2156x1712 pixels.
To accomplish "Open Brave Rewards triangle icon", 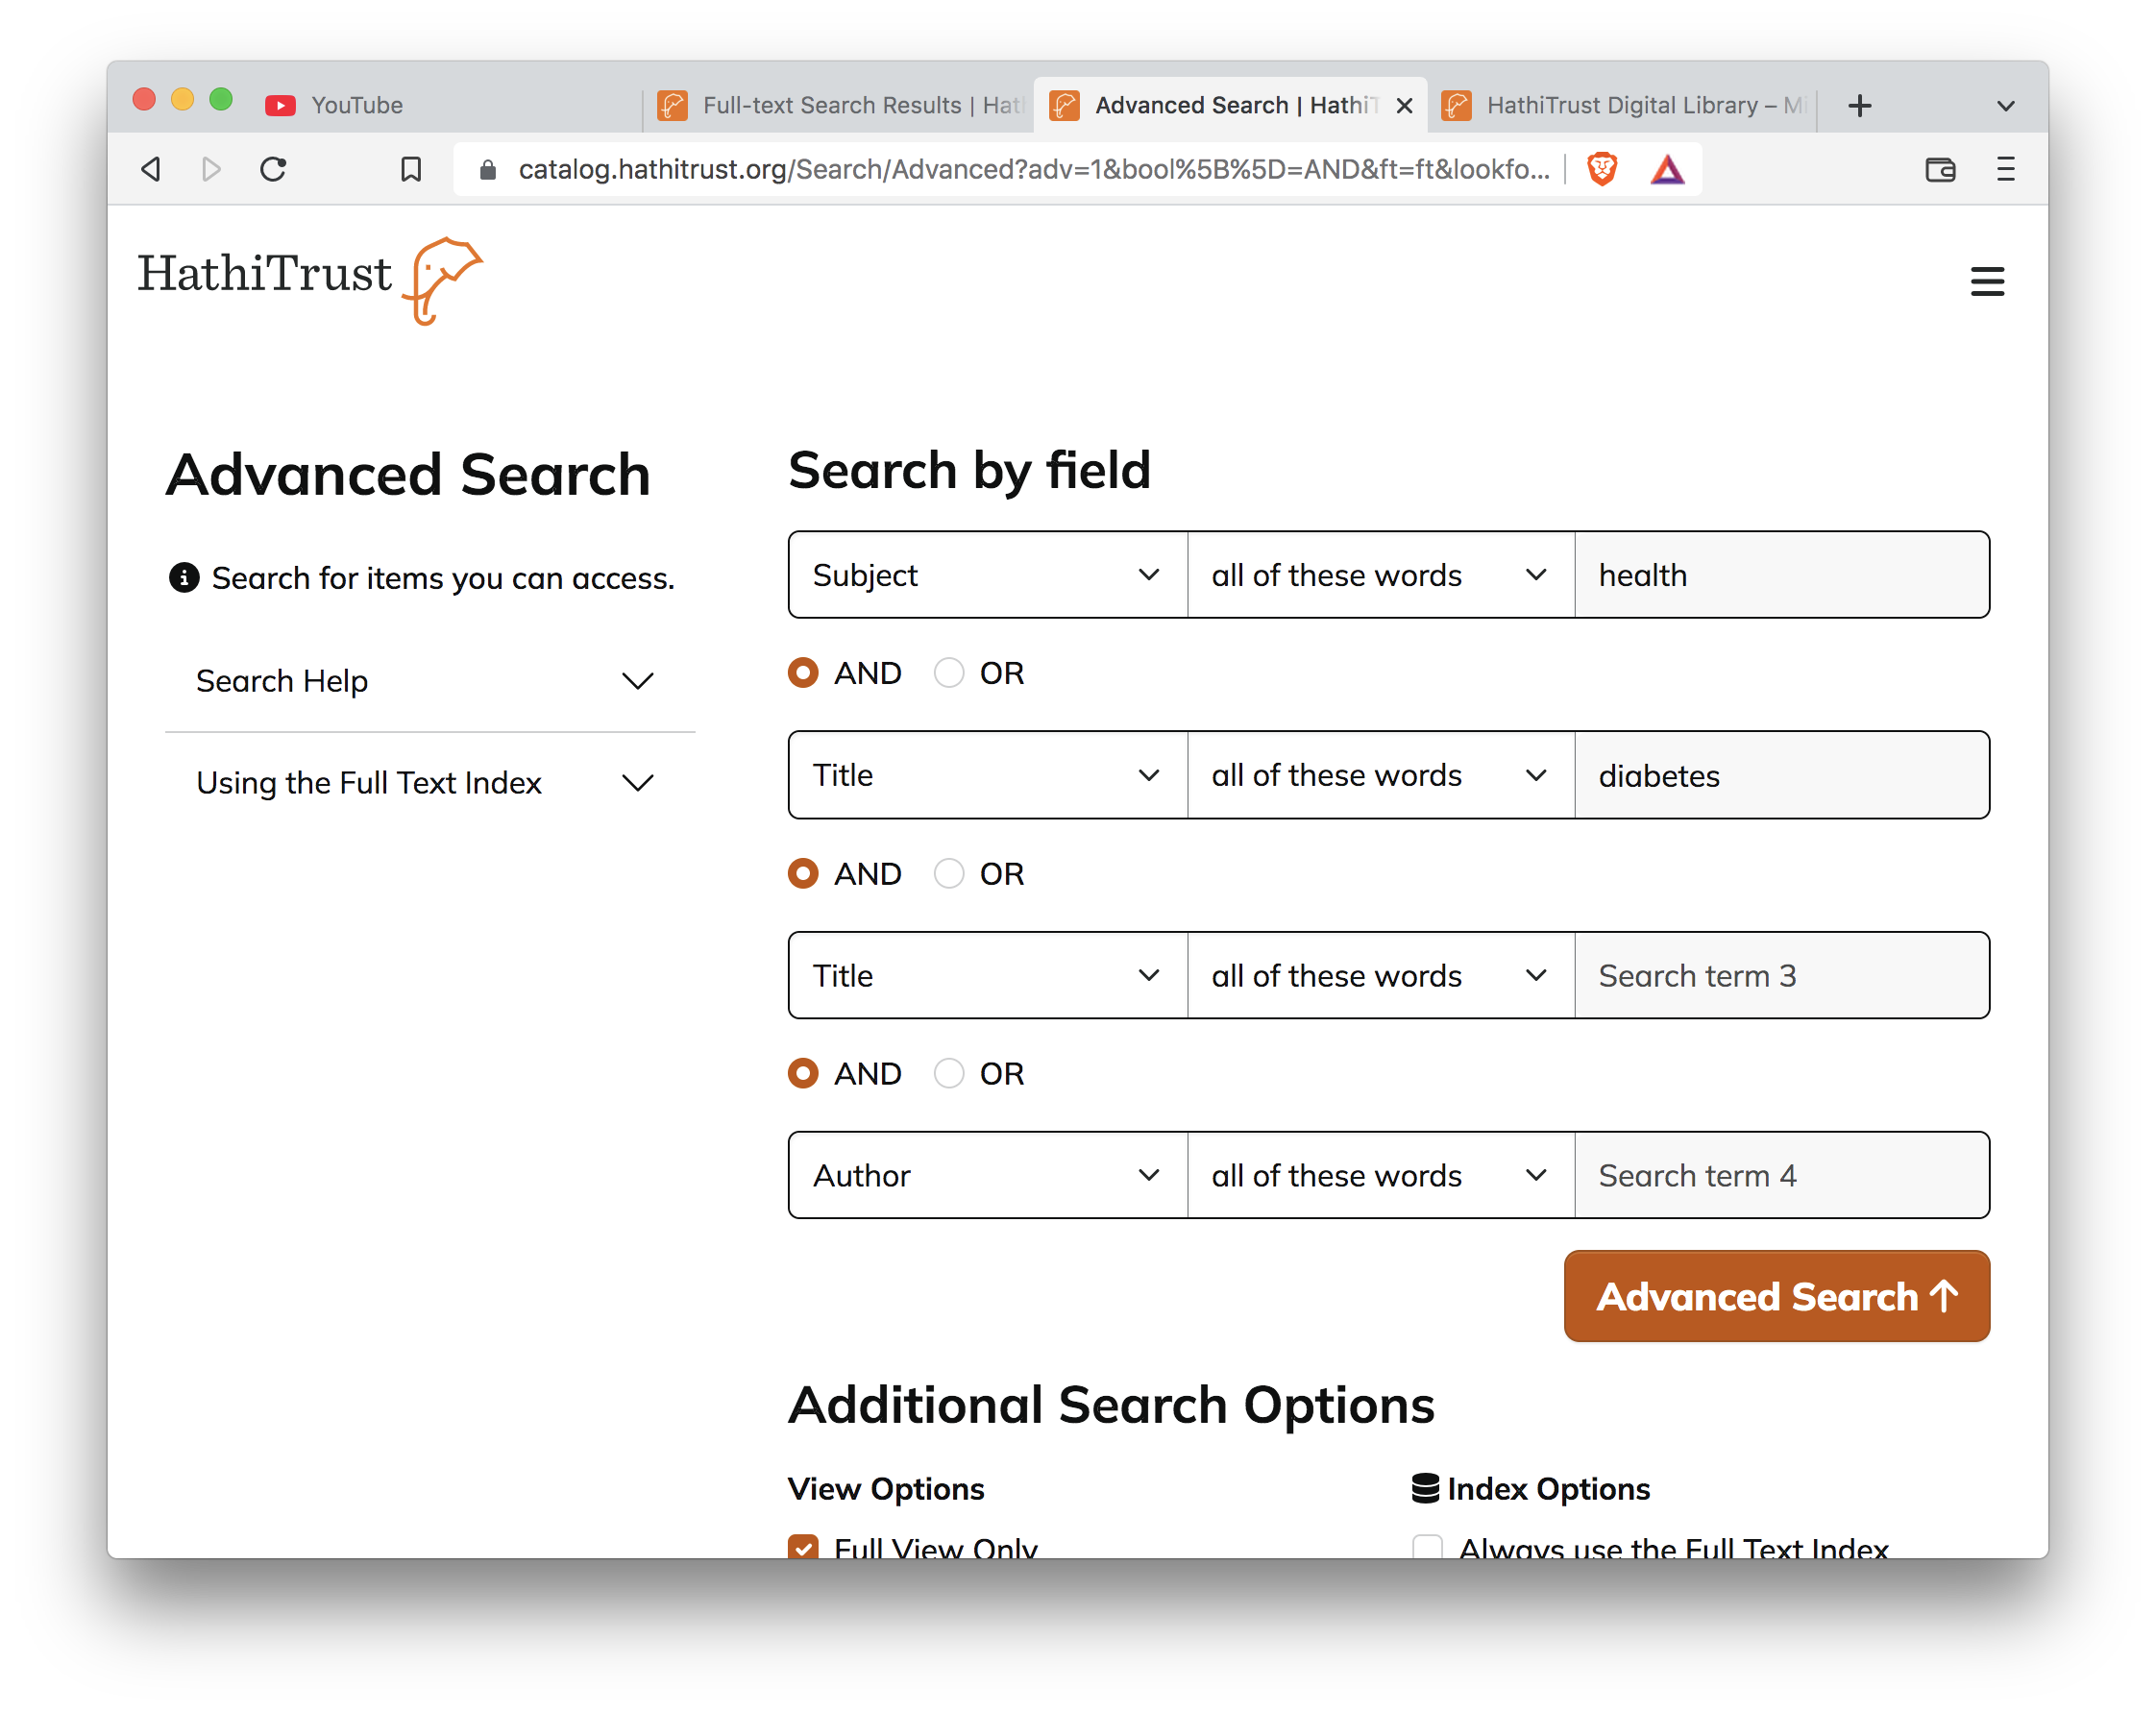I will click(1667, 169).
